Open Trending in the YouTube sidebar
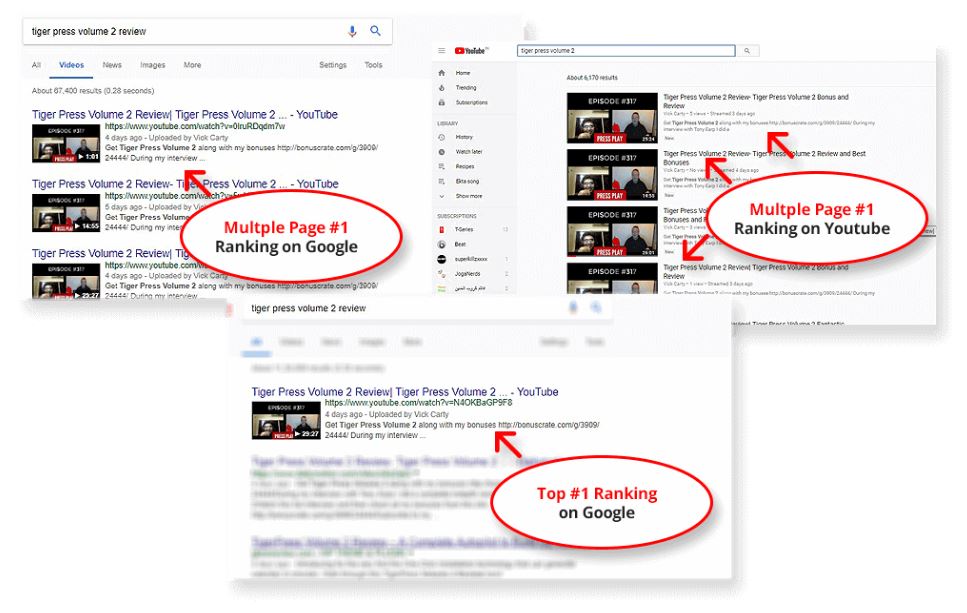 466,88
